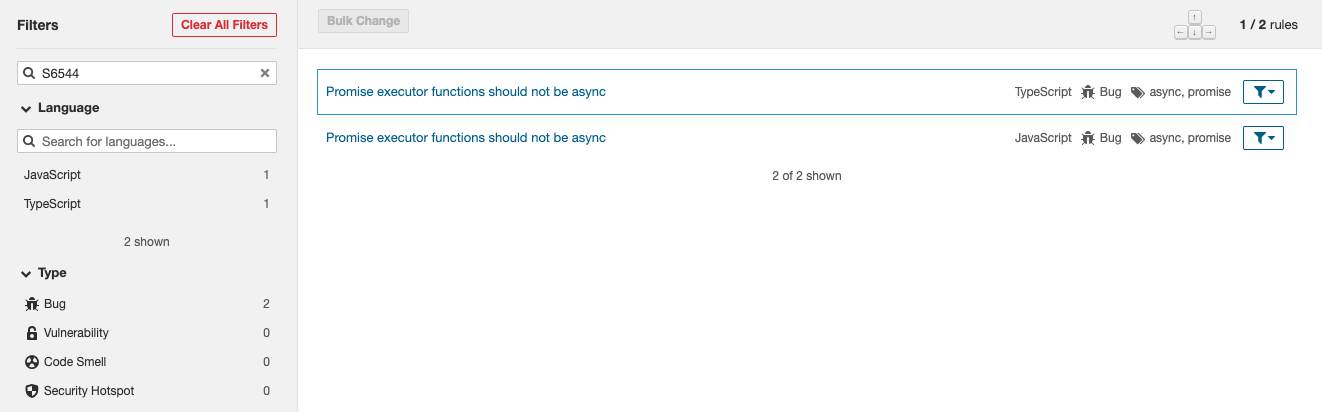This screenshot has height=412, width=1322.
Task: Focus the Search for languages input field
Action: point(147,142)
